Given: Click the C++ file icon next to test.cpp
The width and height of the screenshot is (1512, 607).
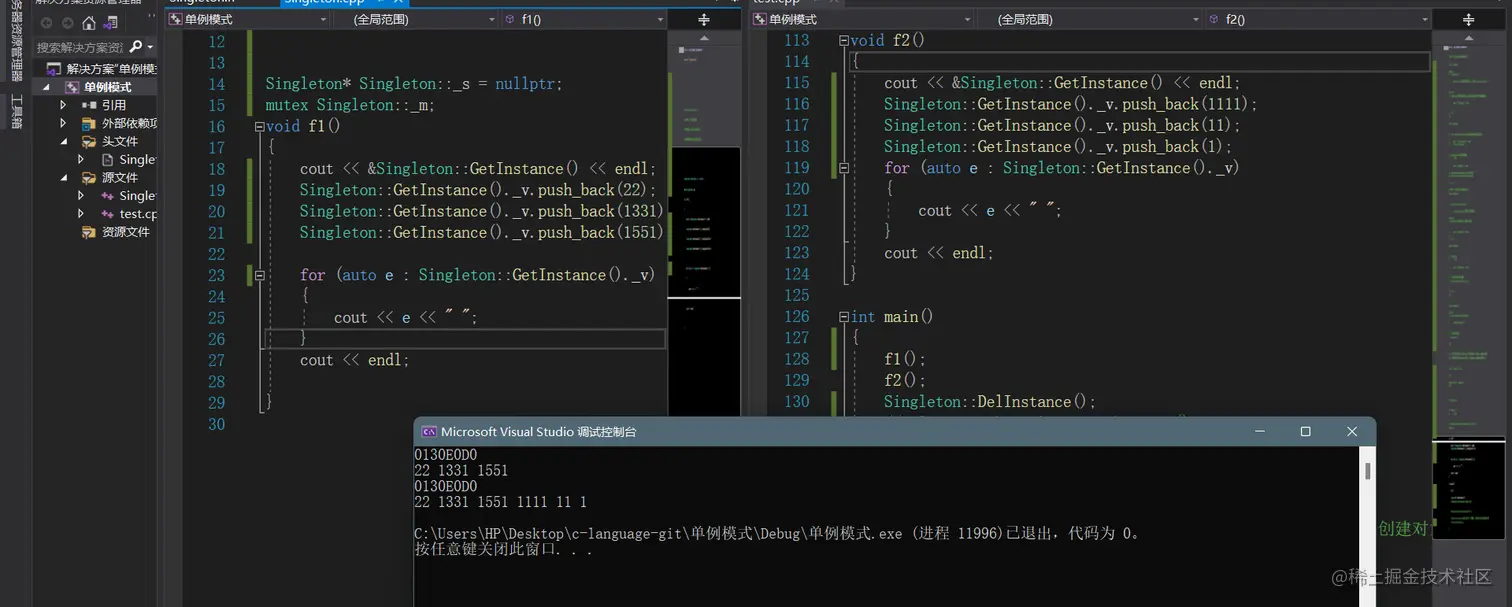Looking at the screenshot, I should (x=107, y=213).
